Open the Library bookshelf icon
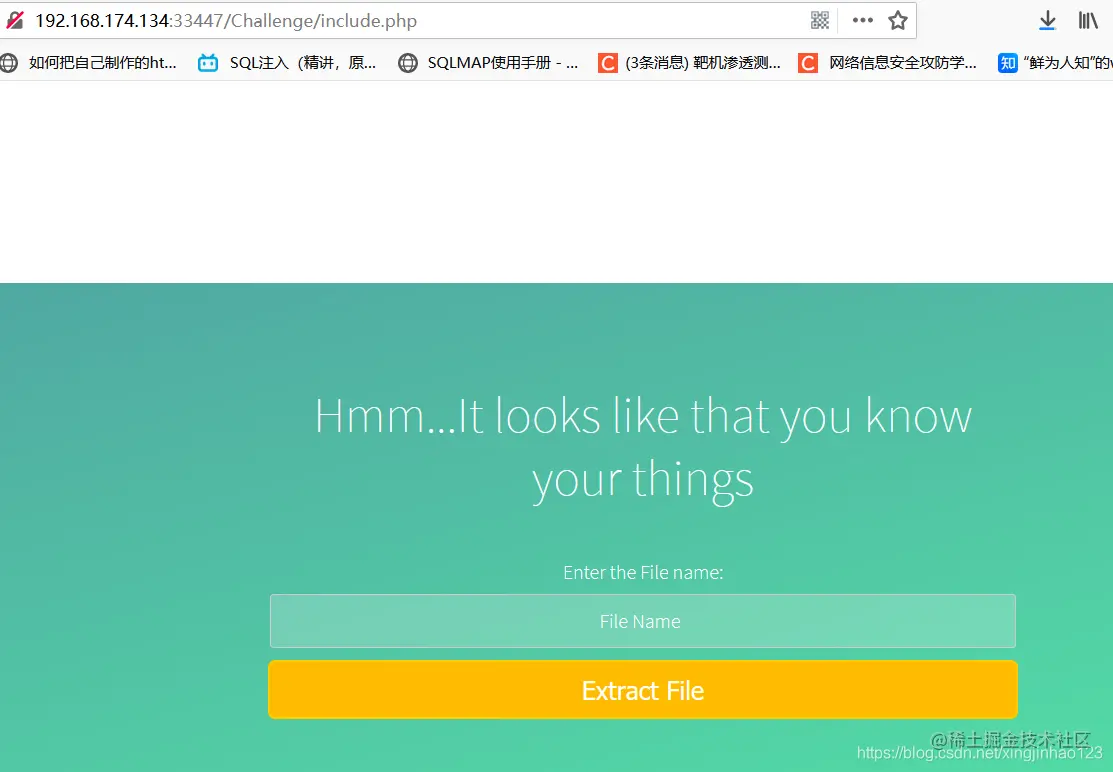Screen dimensions: 1113x772 coord(1088,21)
